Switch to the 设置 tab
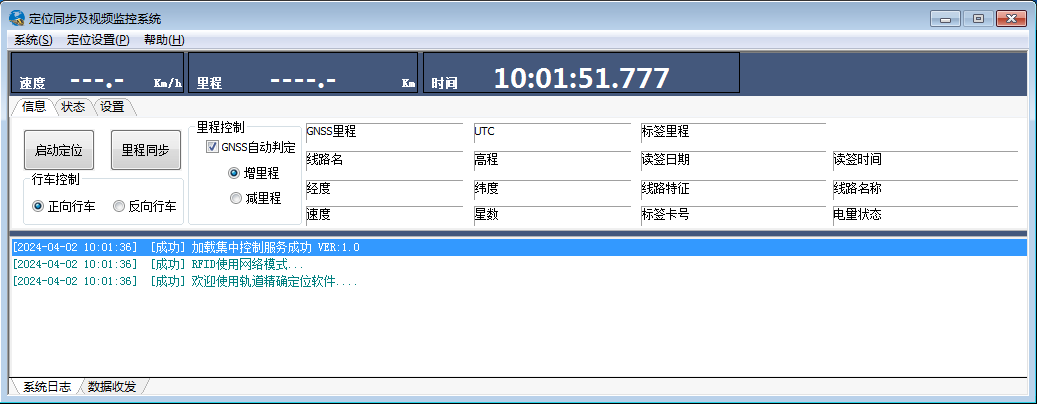Viewport: 1039px width, 406px height. pos(112,107)
